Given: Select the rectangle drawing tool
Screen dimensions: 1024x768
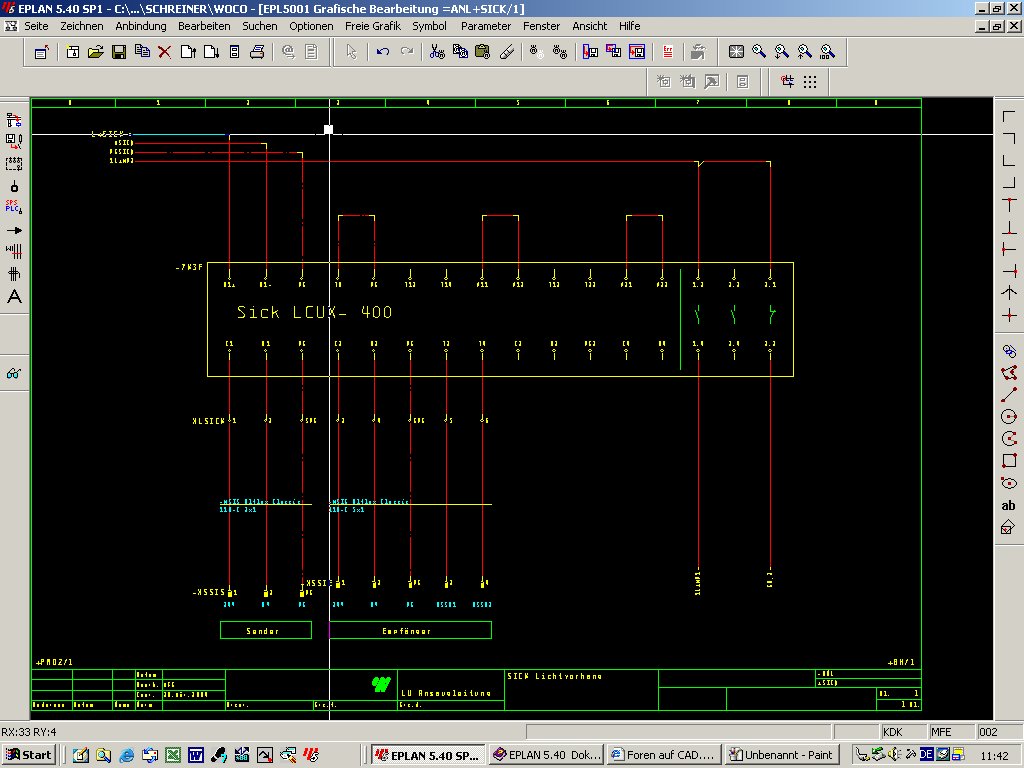Looking at the screenshot, I should pos(1008,460).
